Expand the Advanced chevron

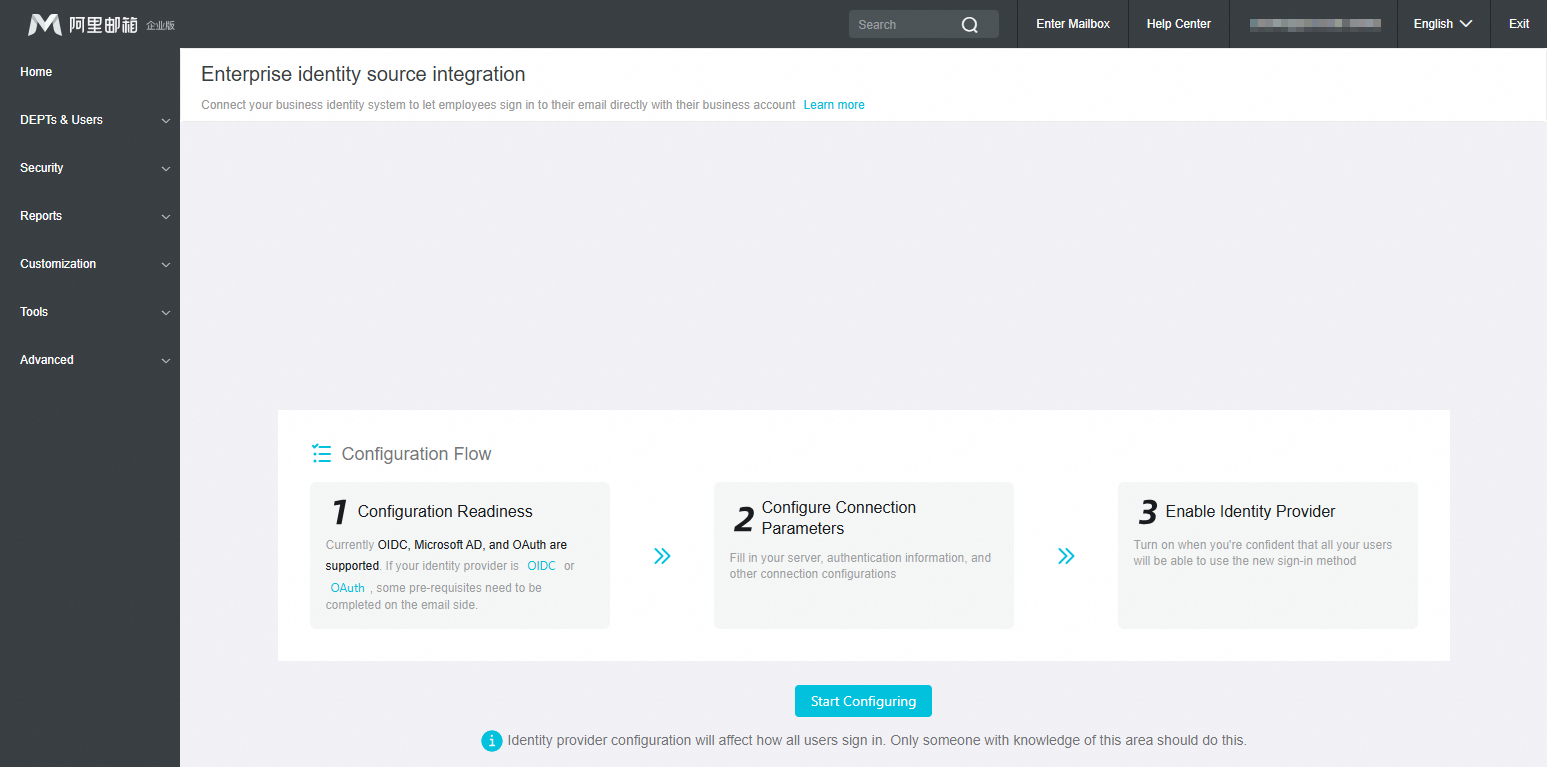[x=166, y=361]
